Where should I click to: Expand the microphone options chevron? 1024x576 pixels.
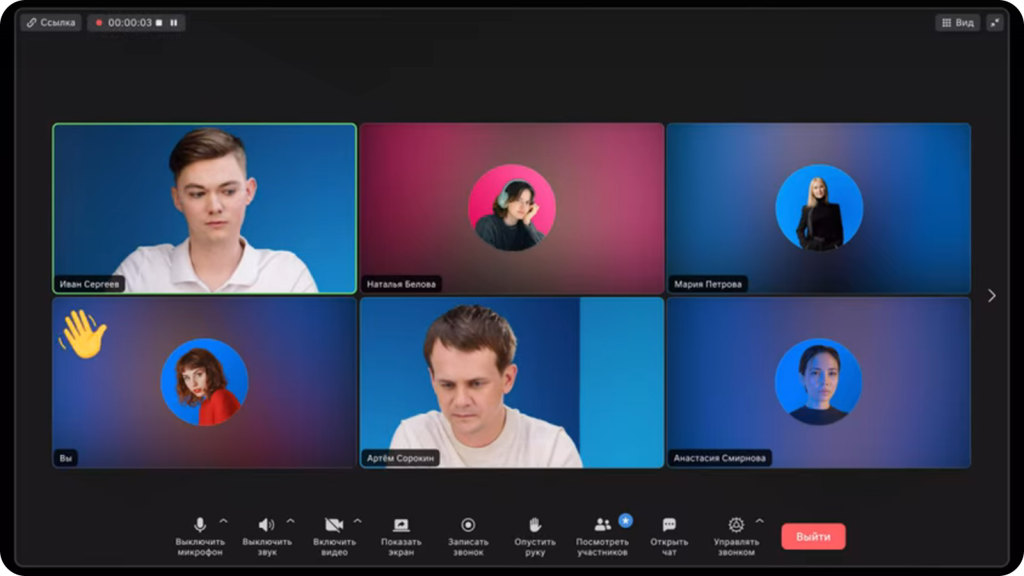pyautogui.click(x=223, y=521)
